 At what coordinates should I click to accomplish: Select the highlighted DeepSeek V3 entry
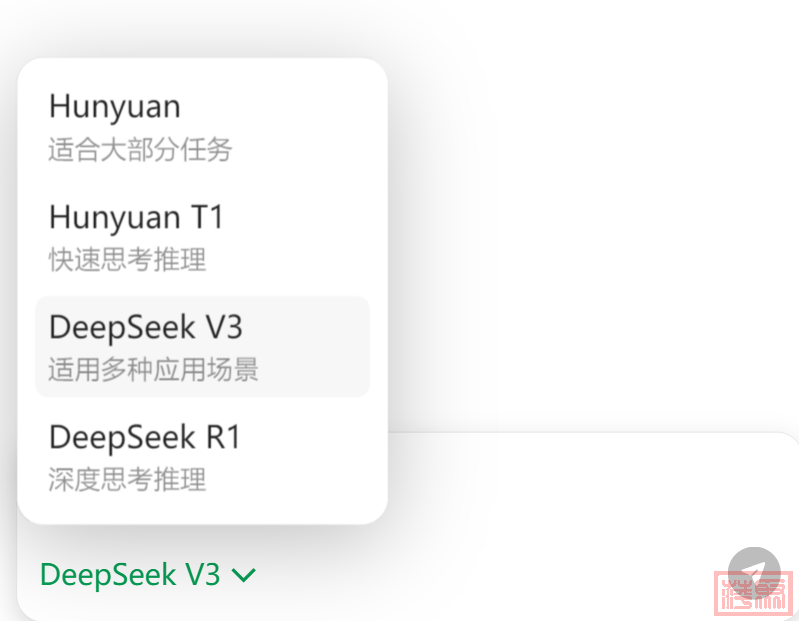click(202, 346)
